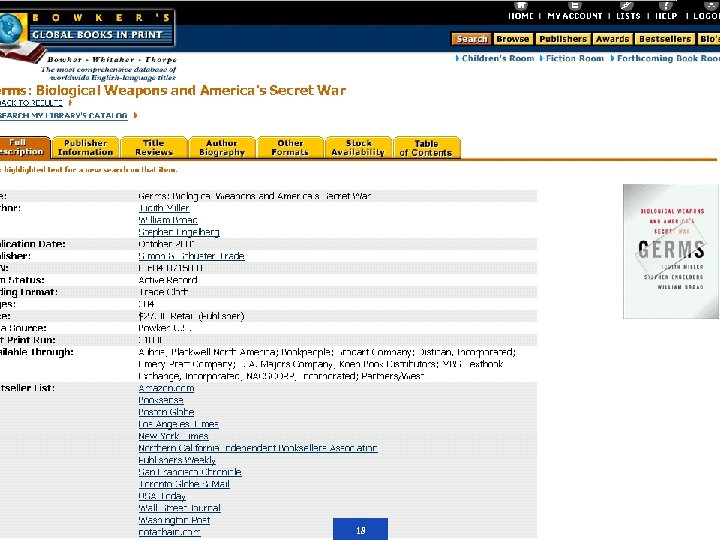720x540 pixels.
Task: Click arrow bullet before Forthcoming Book Room
Action: coord(612,58)
